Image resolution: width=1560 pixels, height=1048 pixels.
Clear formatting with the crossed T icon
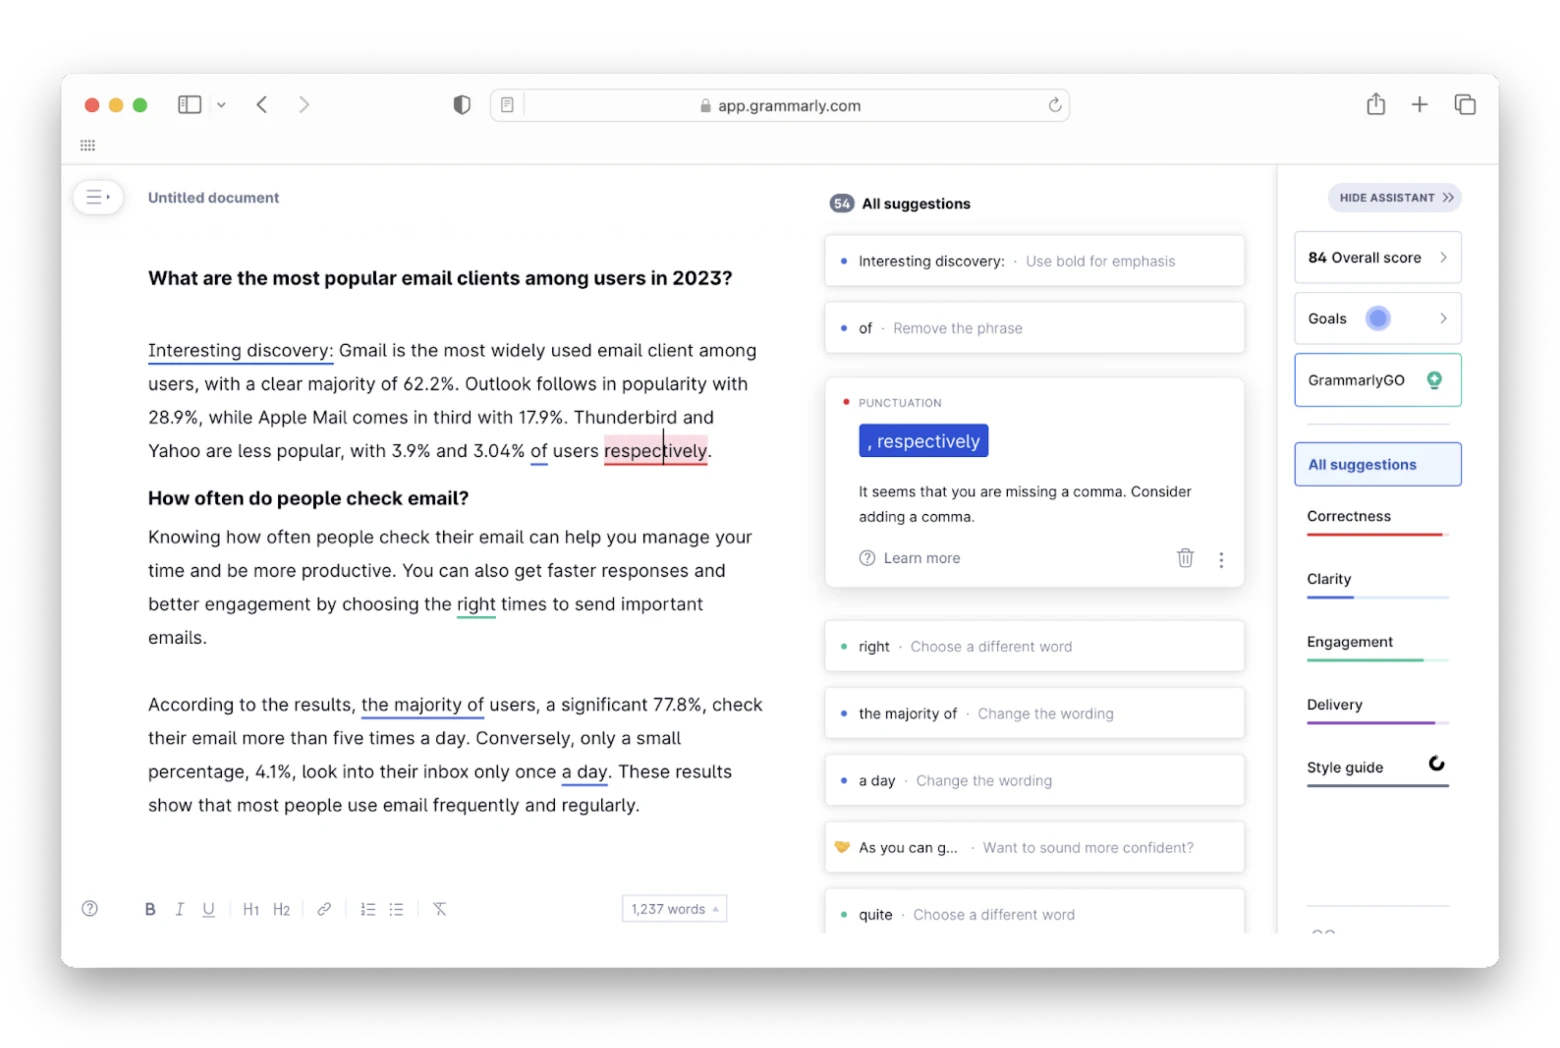(x=440, y=909)
